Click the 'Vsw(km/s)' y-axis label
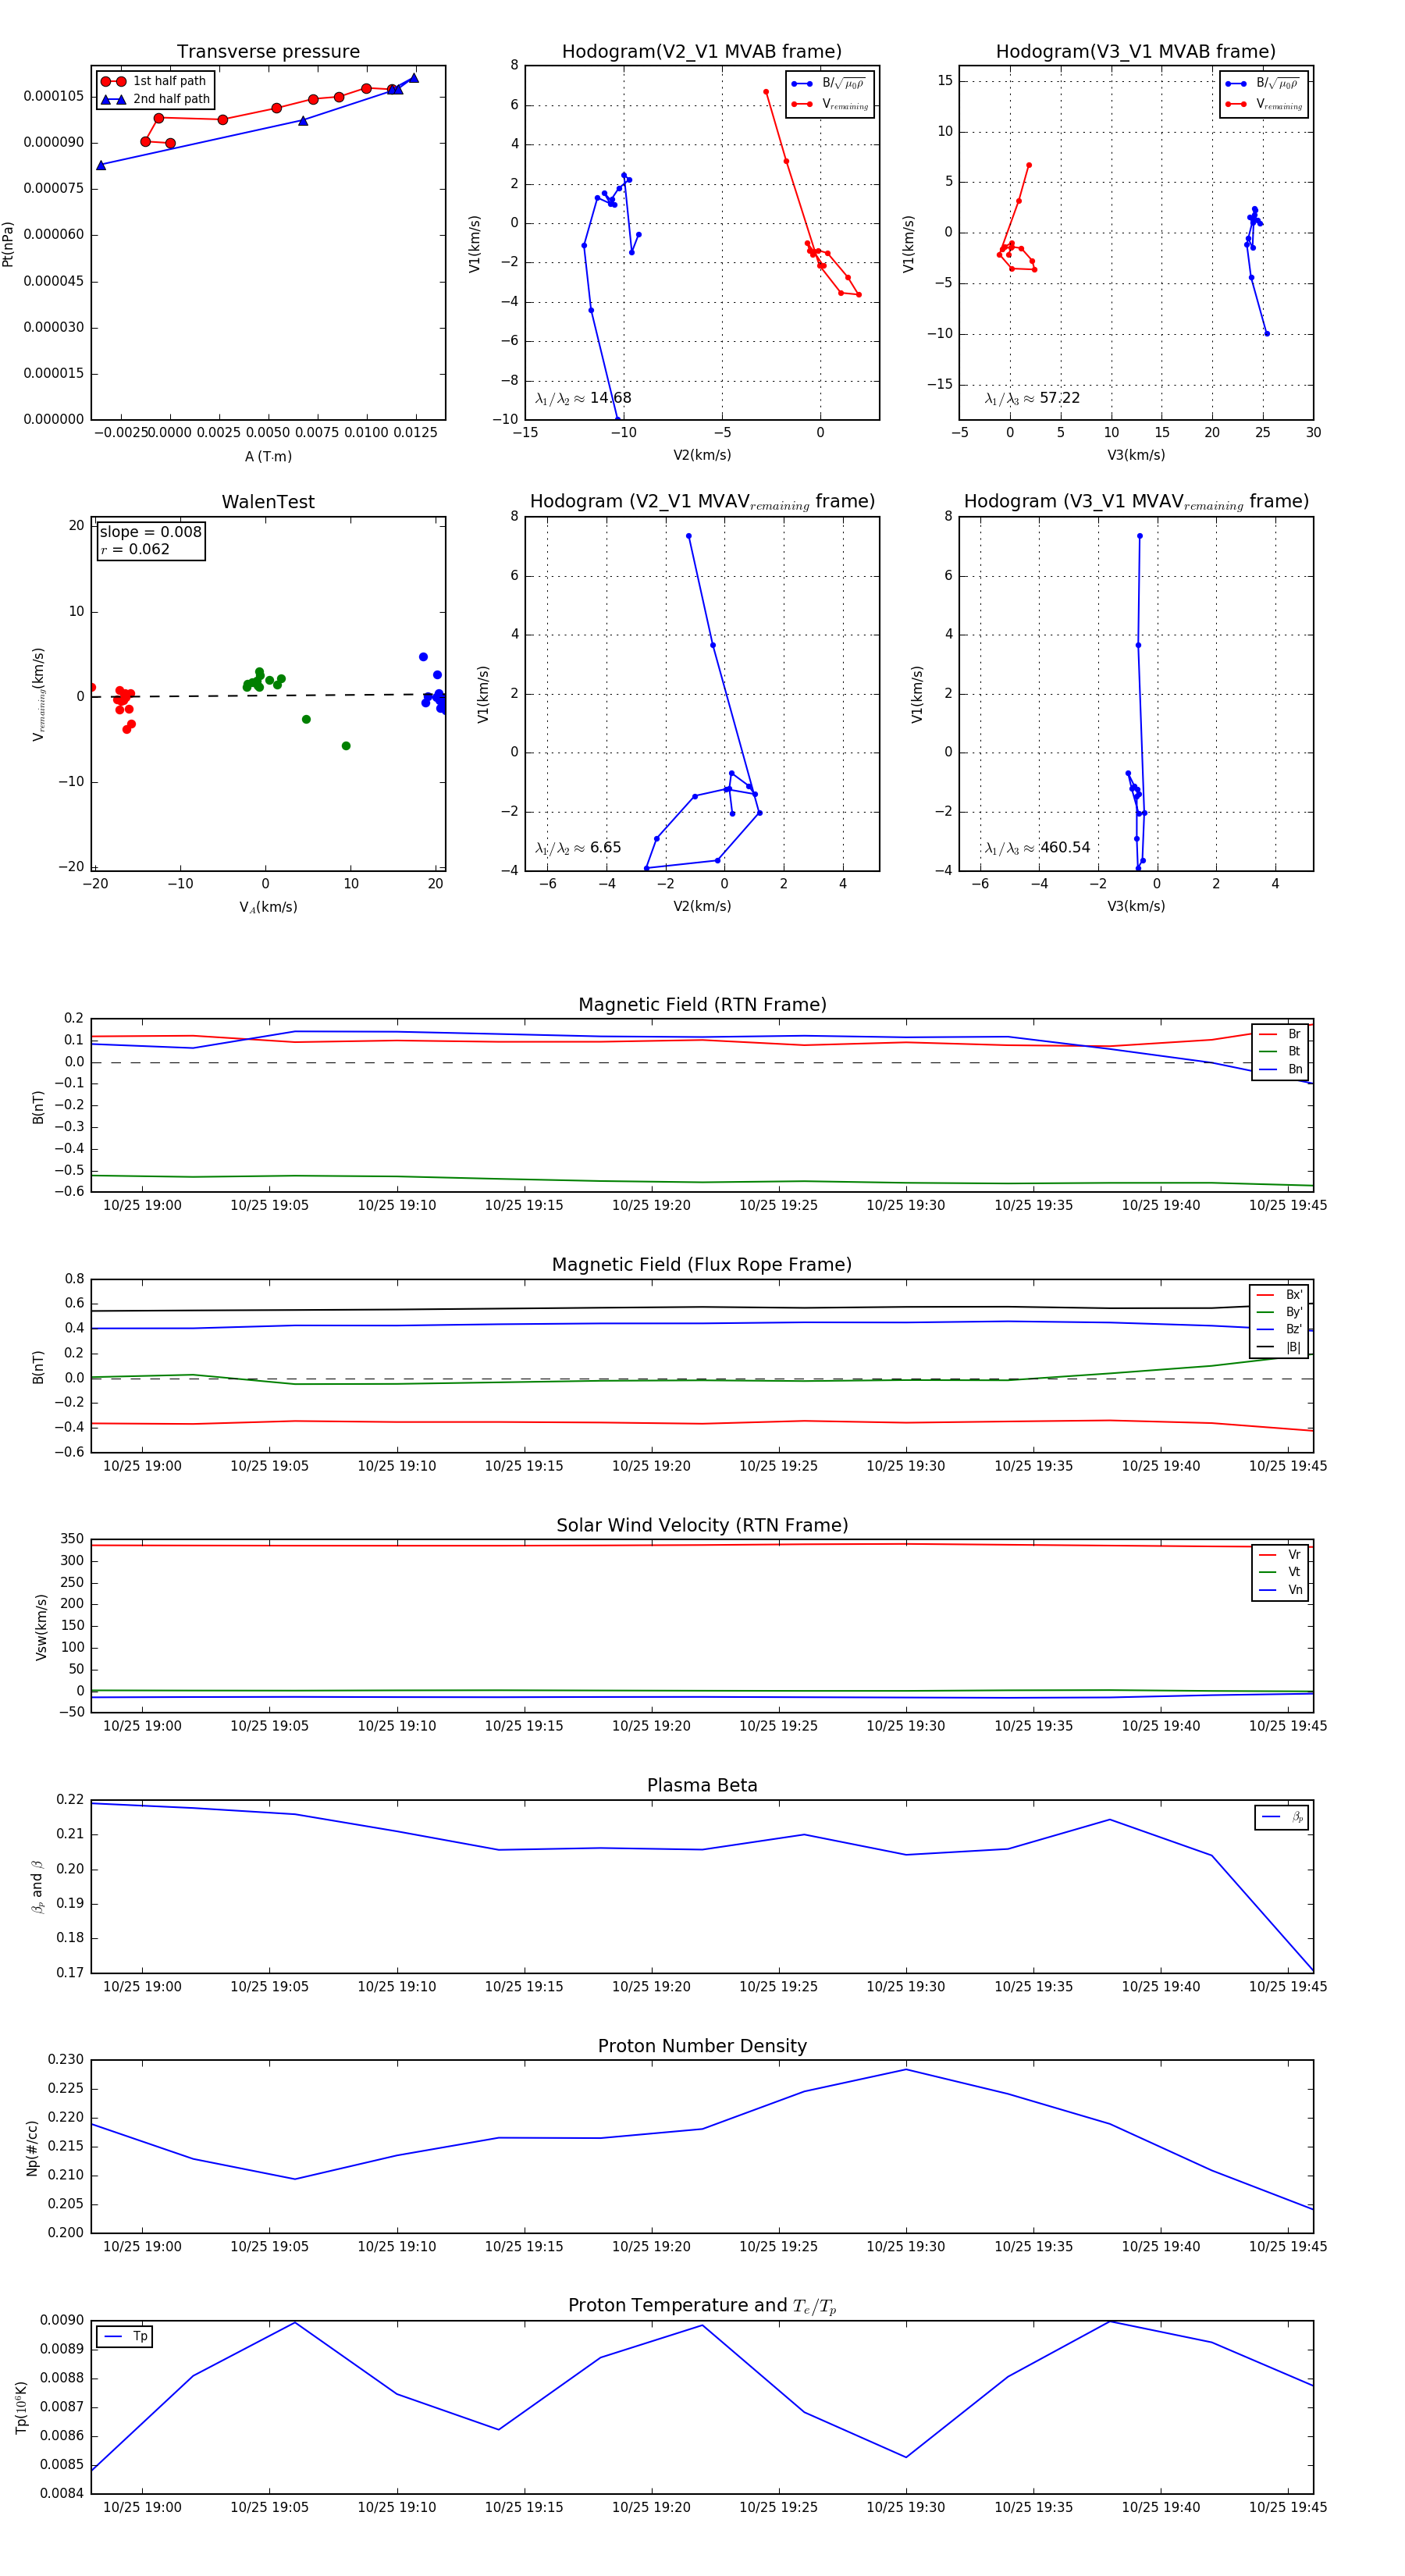 pyautogui.click(x=41, y=1628)
